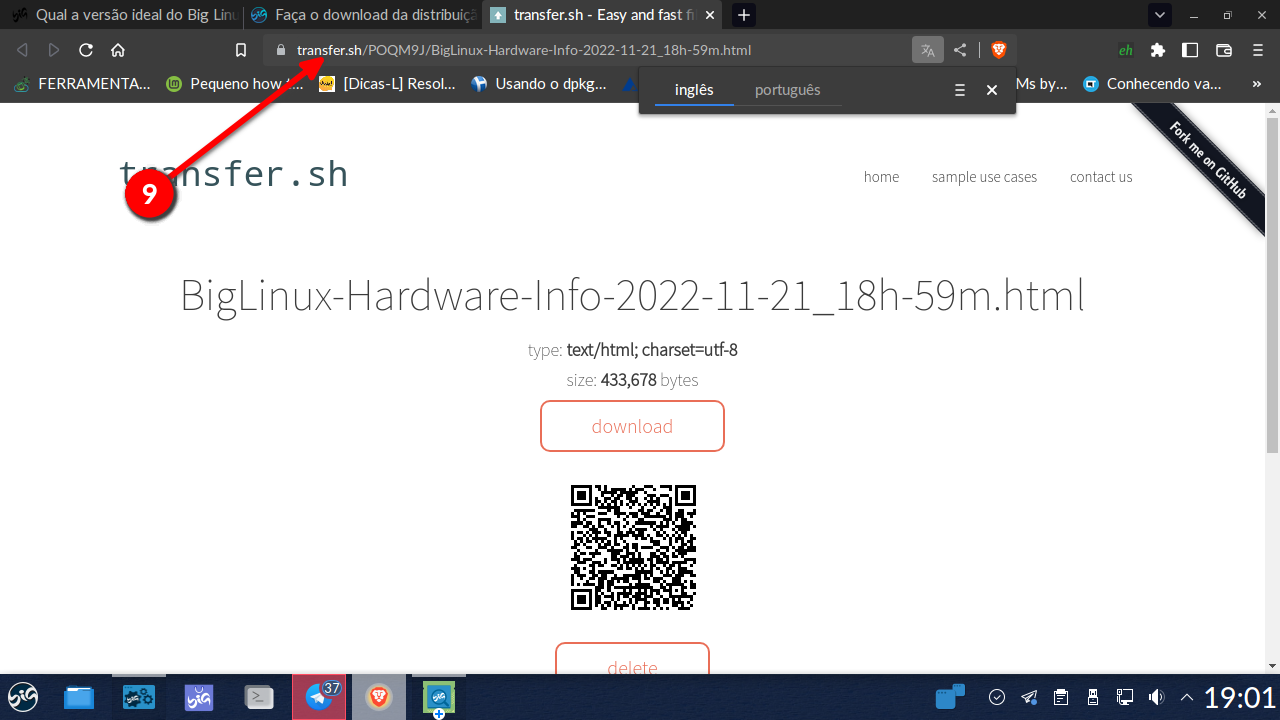Open the tab search dropdown arrow
The height and width of the screenshot is (720, 1280).
coord(1160,15)
